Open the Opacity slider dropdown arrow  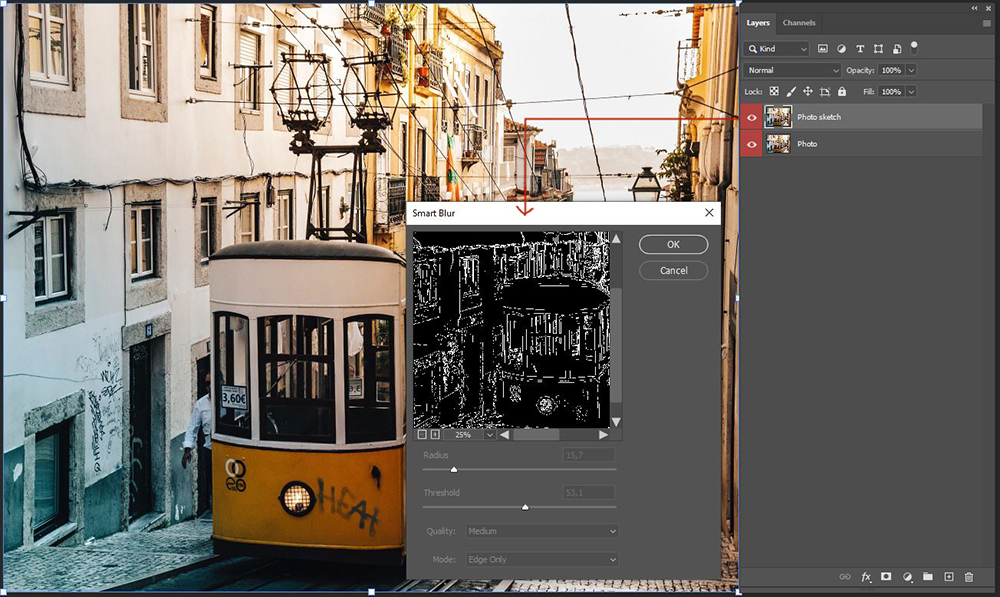tap(911, 70)
